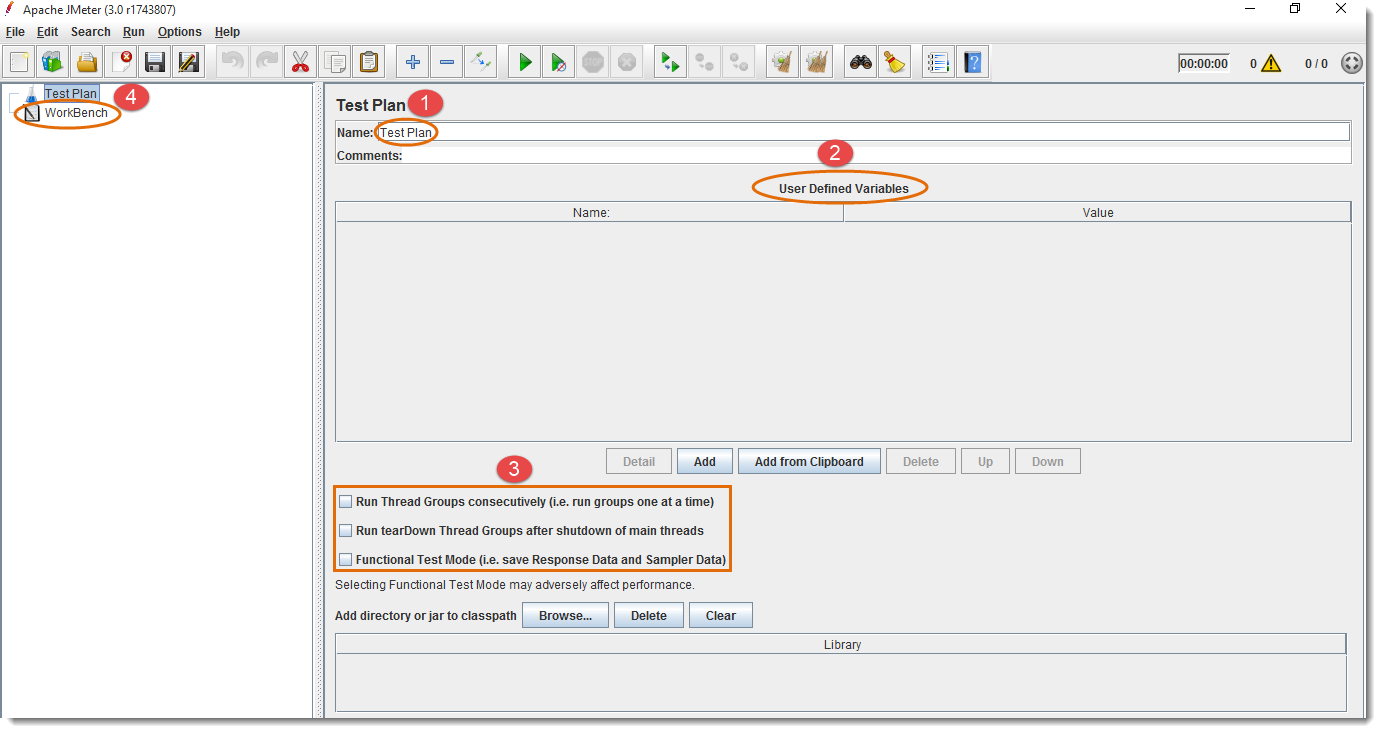This screenshot has width=1381, height=733.
Task: Collapse all nodes with minus icon
Action: pos(447,62)
